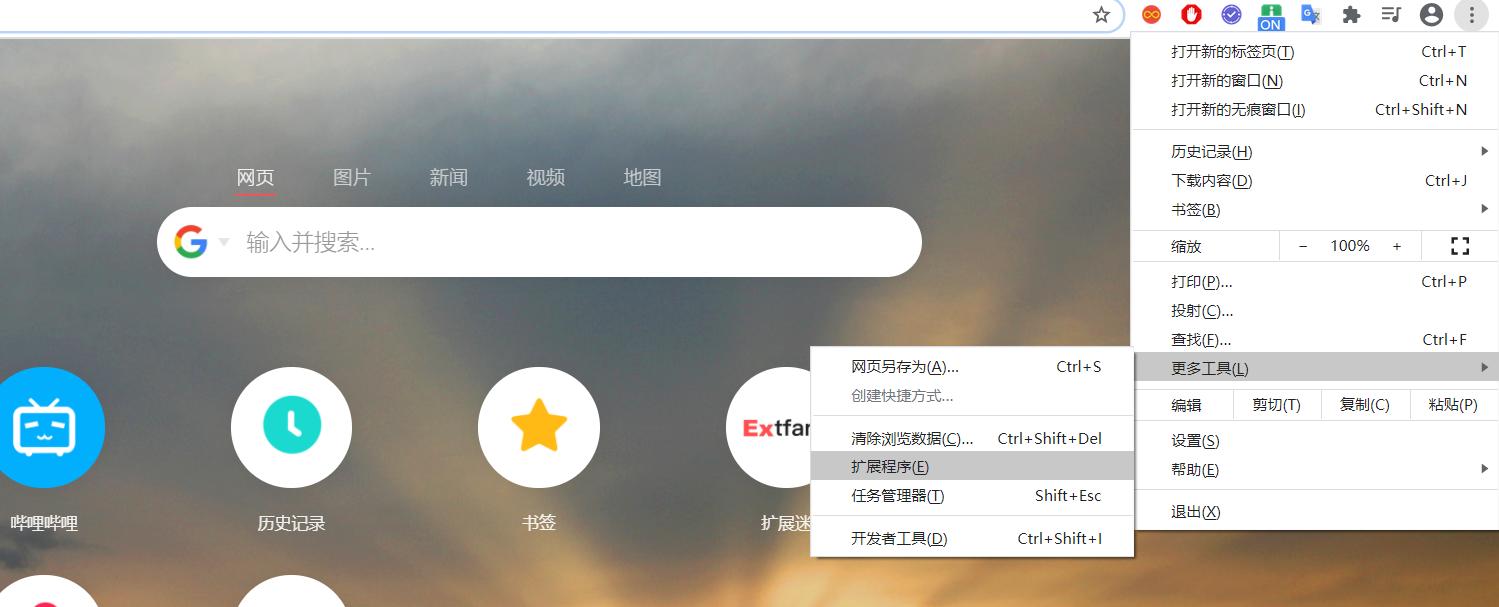Choose 退出 from the Chrome menu
The width and height of the screenshot is (1499, 607).
1315,512
